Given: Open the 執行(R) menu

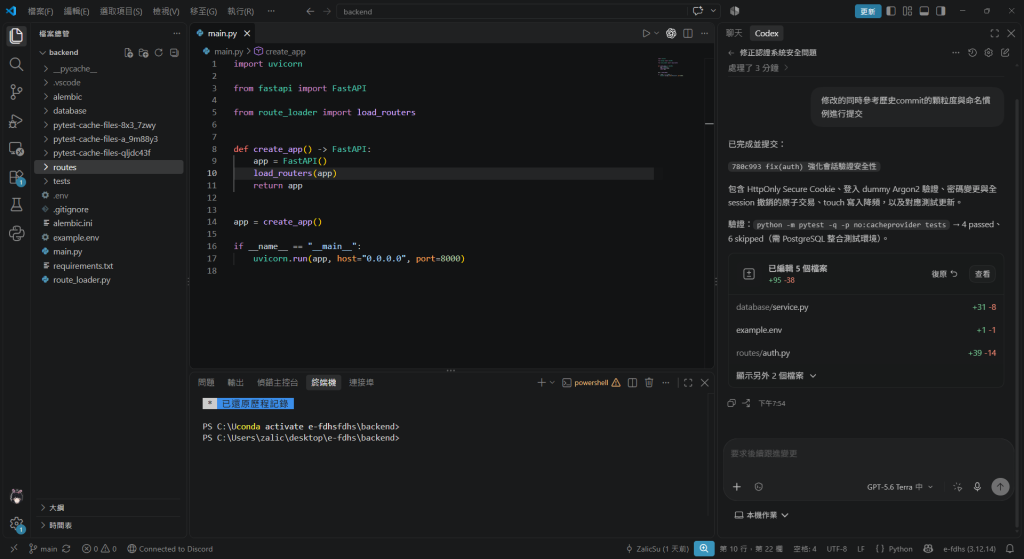Looking at the screenshot, I should click(240, 11).
